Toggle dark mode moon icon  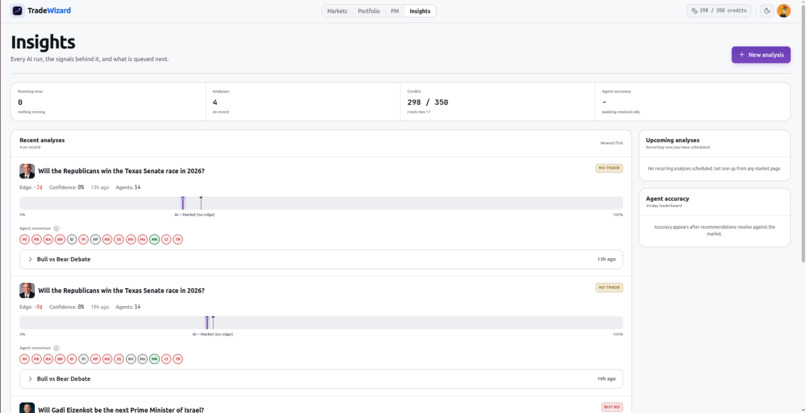pos(767,11)
